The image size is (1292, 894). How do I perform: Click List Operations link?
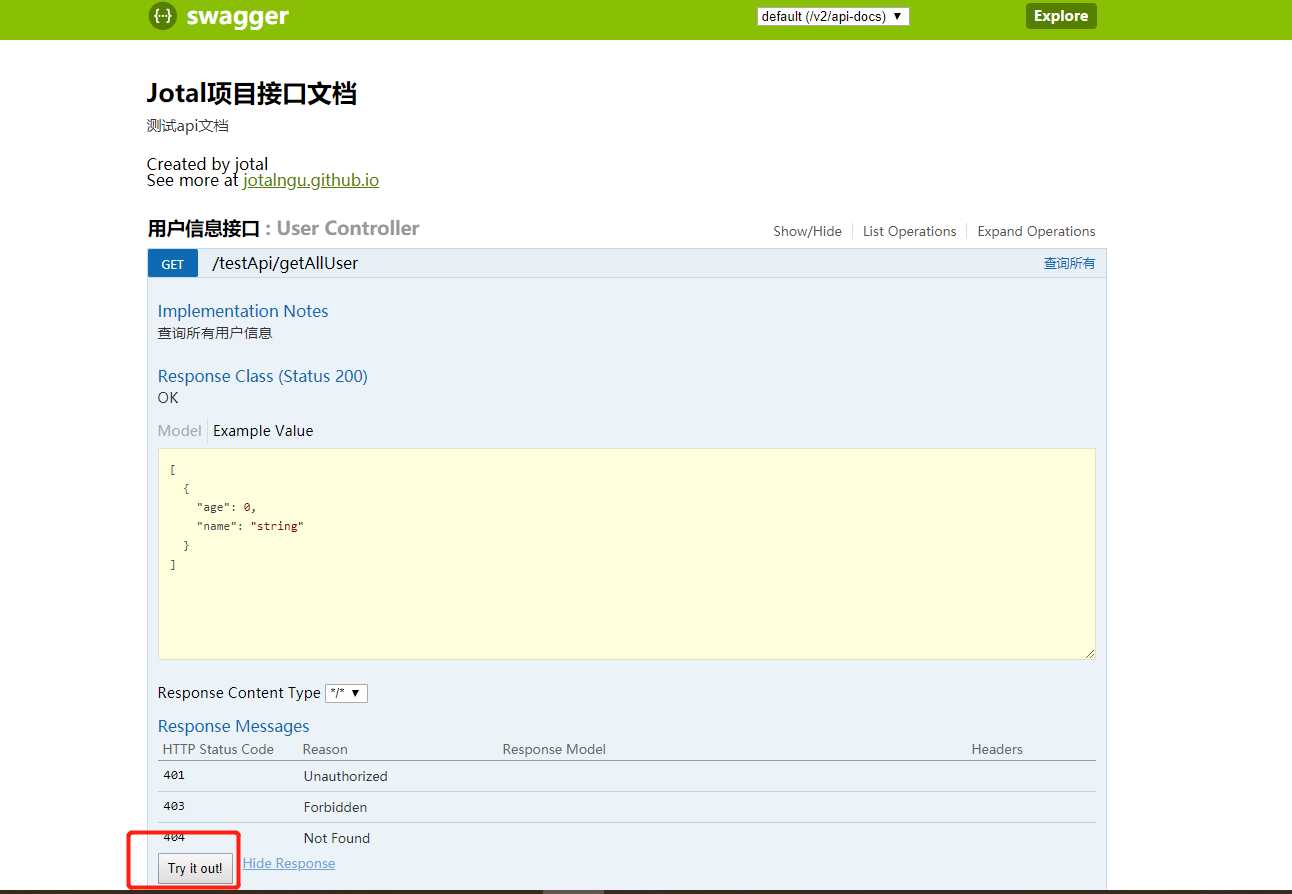pyautogui.click(x=909, y=231)
